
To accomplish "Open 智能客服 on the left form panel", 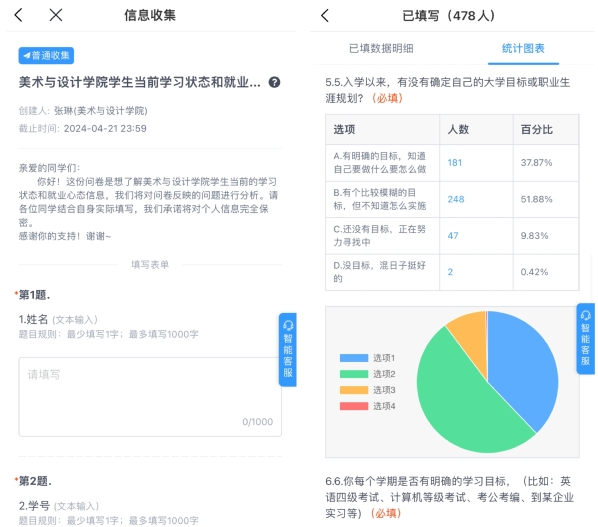I will tap(288, 350).
